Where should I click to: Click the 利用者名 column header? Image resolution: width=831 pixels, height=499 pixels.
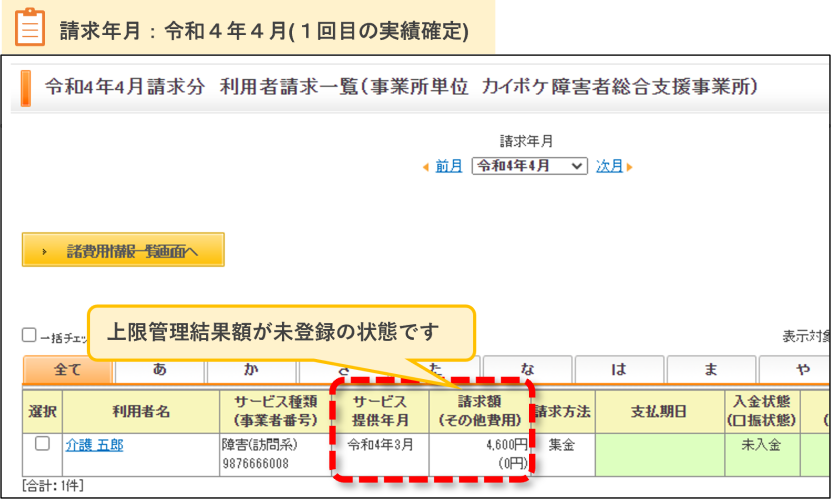[141, 412]
